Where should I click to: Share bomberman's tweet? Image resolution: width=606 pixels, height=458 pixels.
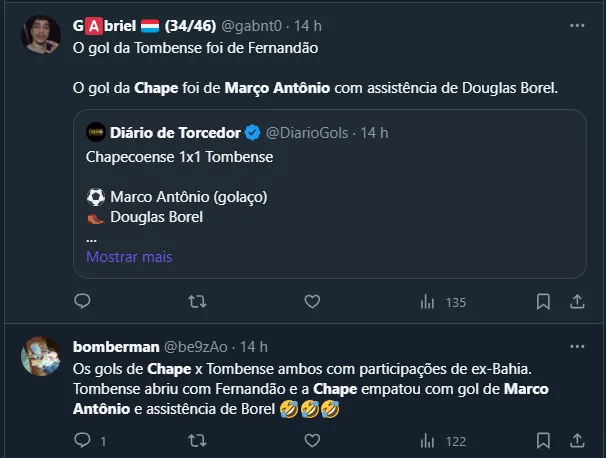click(x=577, y=439)
